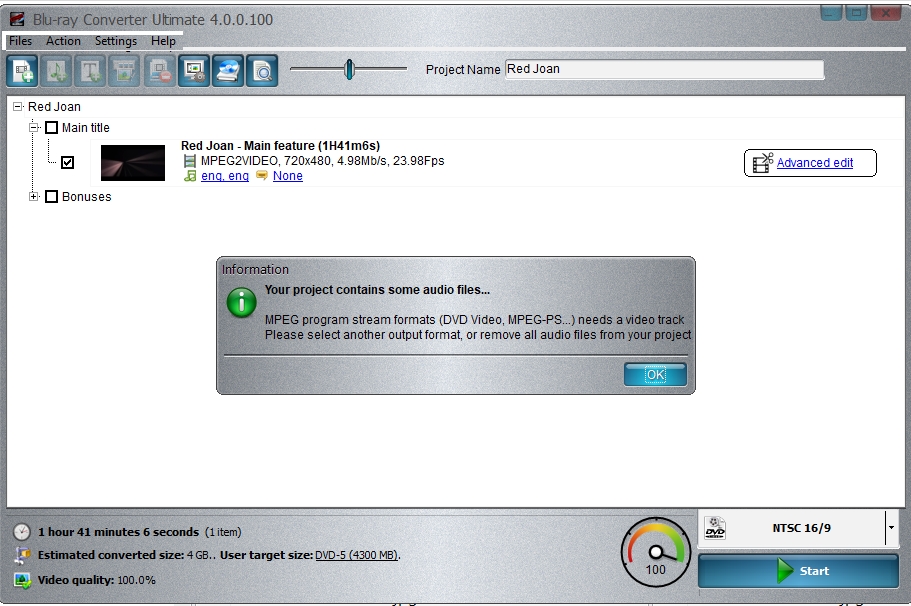
Task: Click the magnifier preview document toolbar icon
Action: point(262,71)
